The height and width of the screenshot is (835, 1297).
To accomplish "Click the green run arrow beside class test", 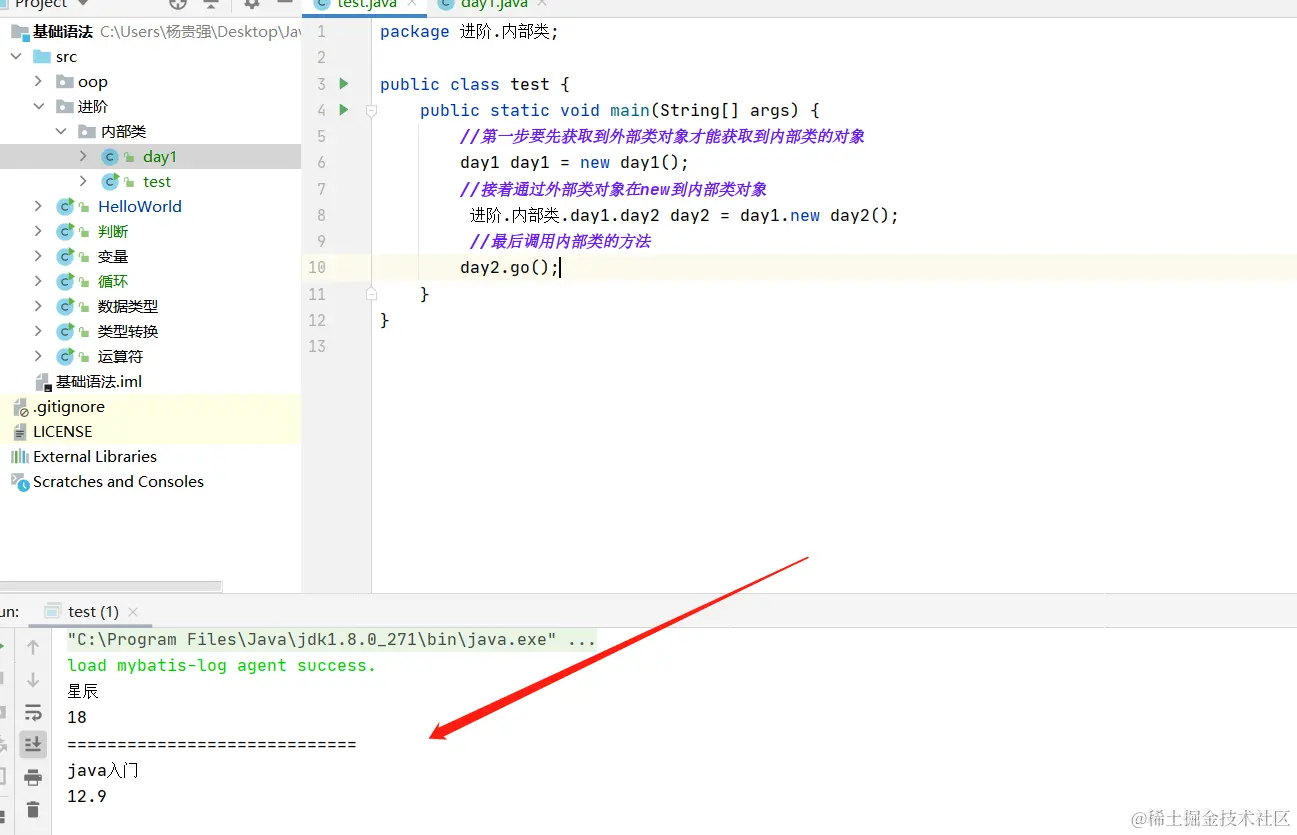I will (x=344, y=84).
